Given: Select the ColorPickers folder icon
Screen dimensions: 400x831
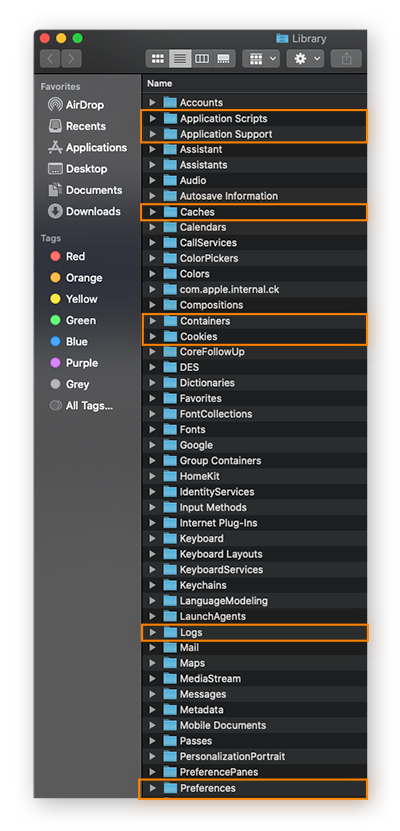Looking at the screenshot, I should point(170,258).
